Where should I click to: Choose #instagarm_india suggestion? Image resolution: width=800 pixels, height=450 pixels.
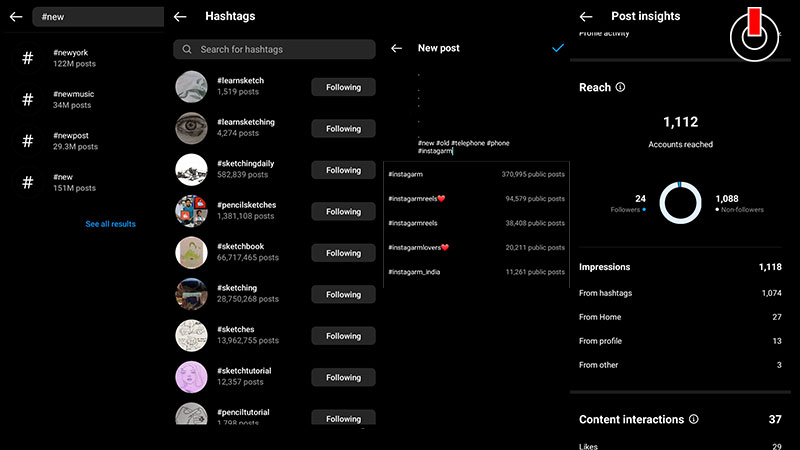[x=477, y=272]
